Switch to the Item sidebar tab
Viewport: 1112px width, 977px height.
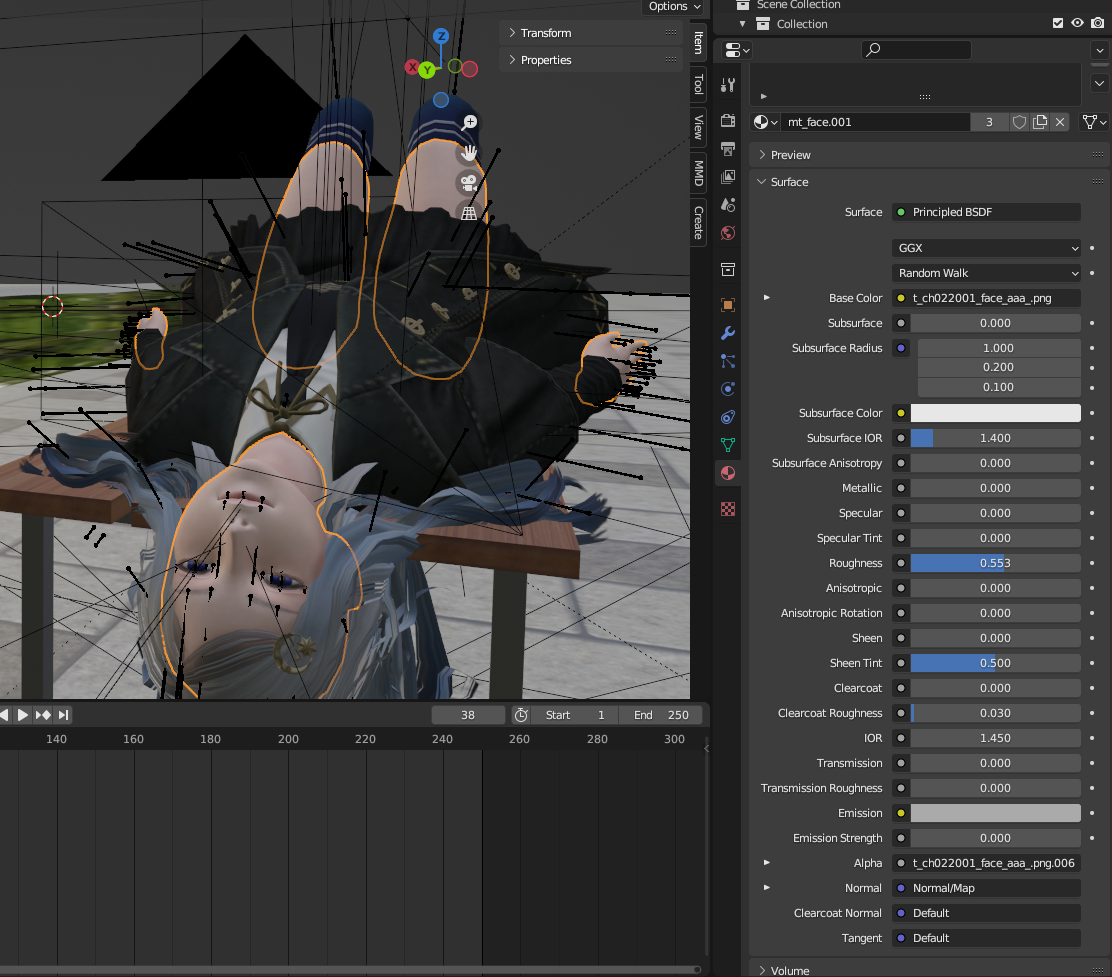699,43
